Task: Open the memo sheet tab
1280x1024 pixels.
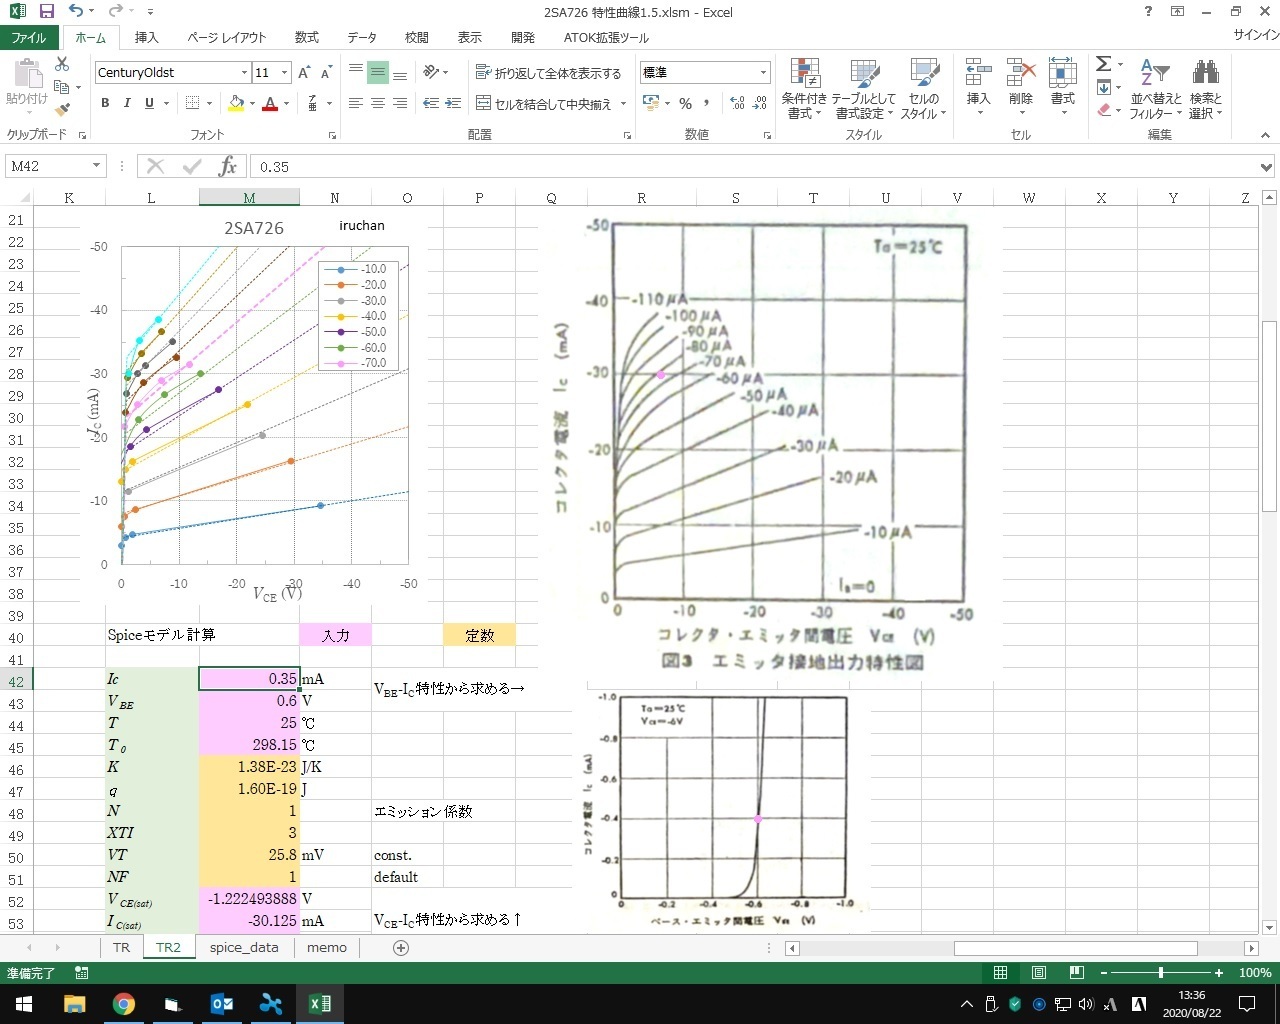Action: [x=327, y=947]
